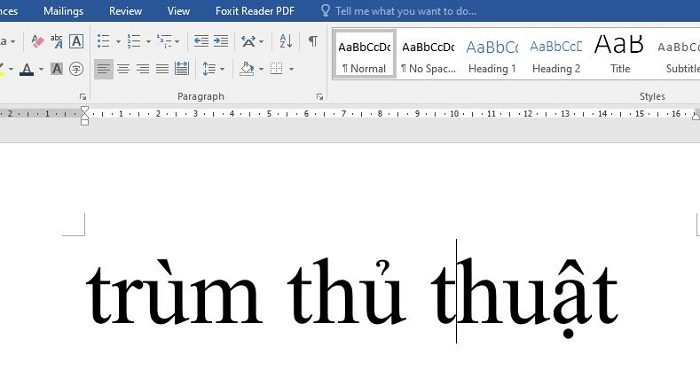This screenshot has width=700, height=375.
Task: Align text to the left
Action: [104, 69]
